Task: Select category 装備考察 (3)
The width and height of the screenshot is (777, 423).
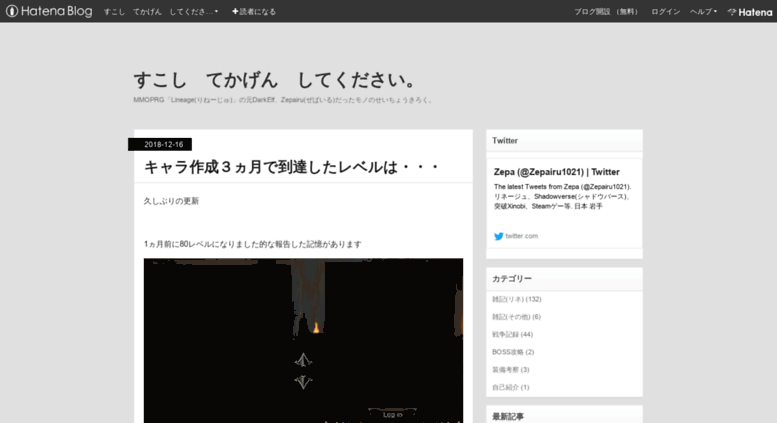Action: 510,370
